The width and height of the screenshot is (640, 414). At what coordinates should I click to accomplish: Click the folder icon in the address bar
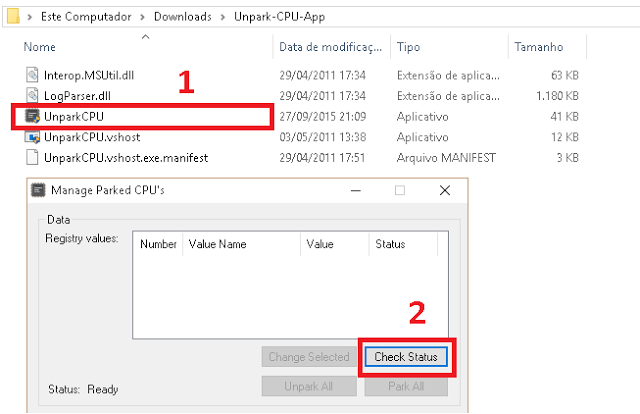pyautogui.click(x=13, y=16)
